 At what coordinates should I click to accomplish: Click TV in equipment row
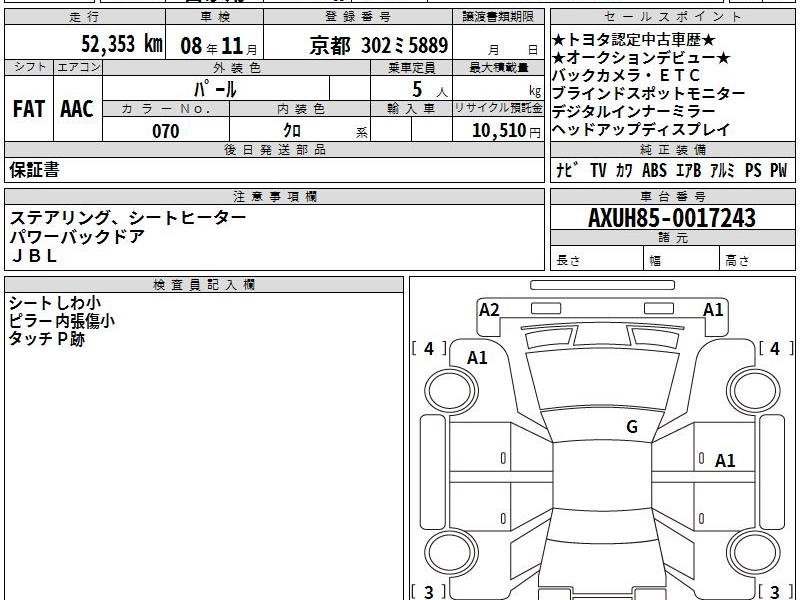pos(598,170)
